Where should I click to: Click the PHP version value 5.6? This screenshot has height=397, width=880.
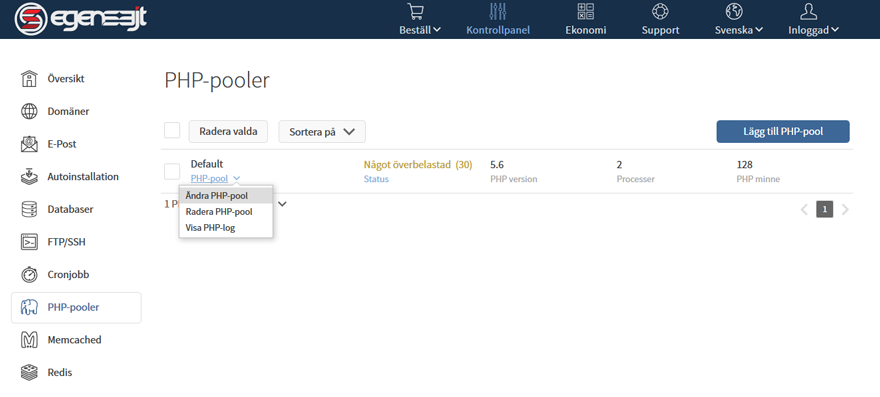[497, 165]
